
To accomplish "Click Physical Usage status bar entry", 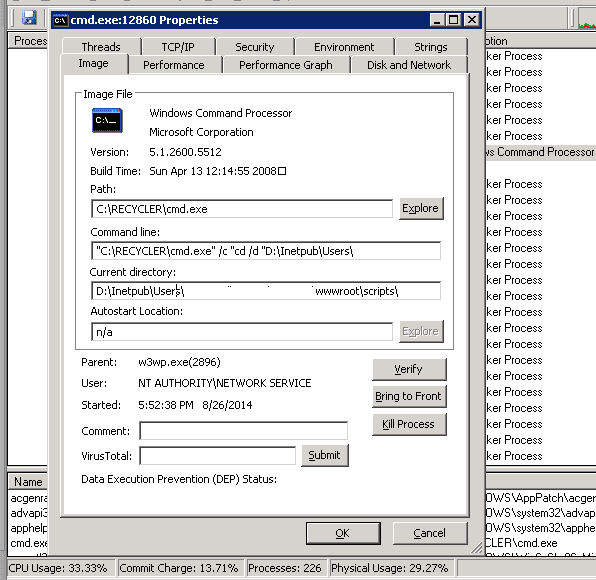I will tap(391, 568).
